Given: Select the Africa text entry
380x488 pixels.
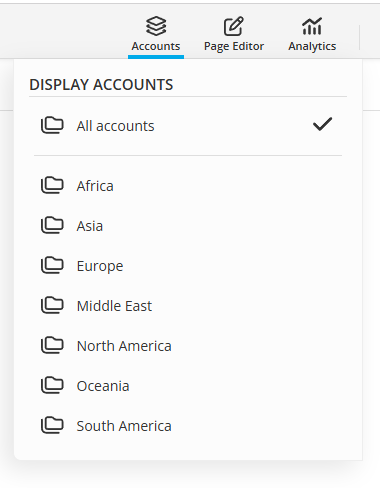Looking at the screenshot, I should (x=95, y=186).
